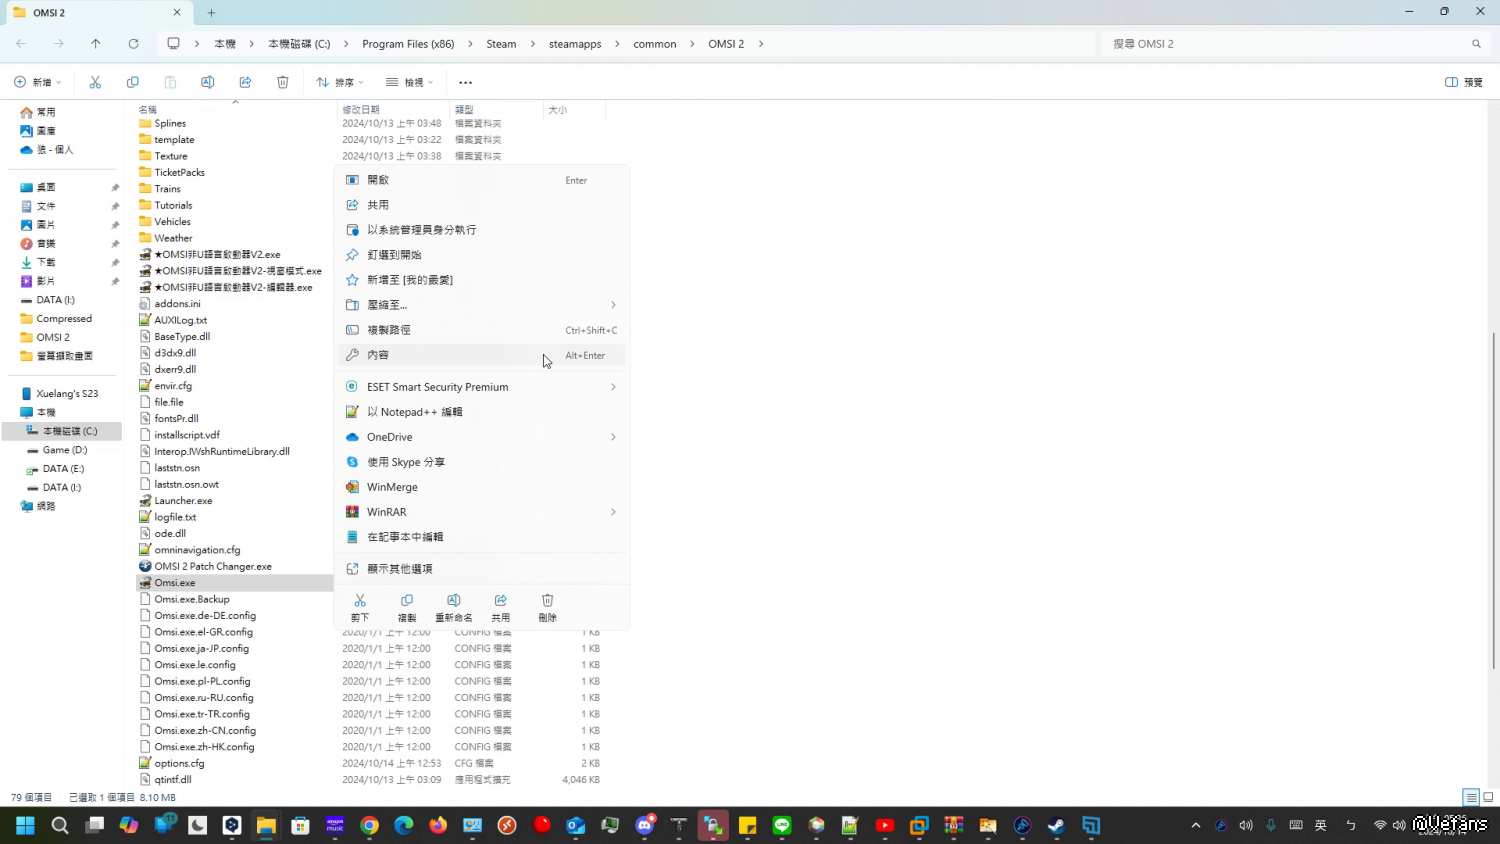Choose 釘選到開始 in the context menu
The height and width of the screenshot is (844, 1500).
point(482,255)
